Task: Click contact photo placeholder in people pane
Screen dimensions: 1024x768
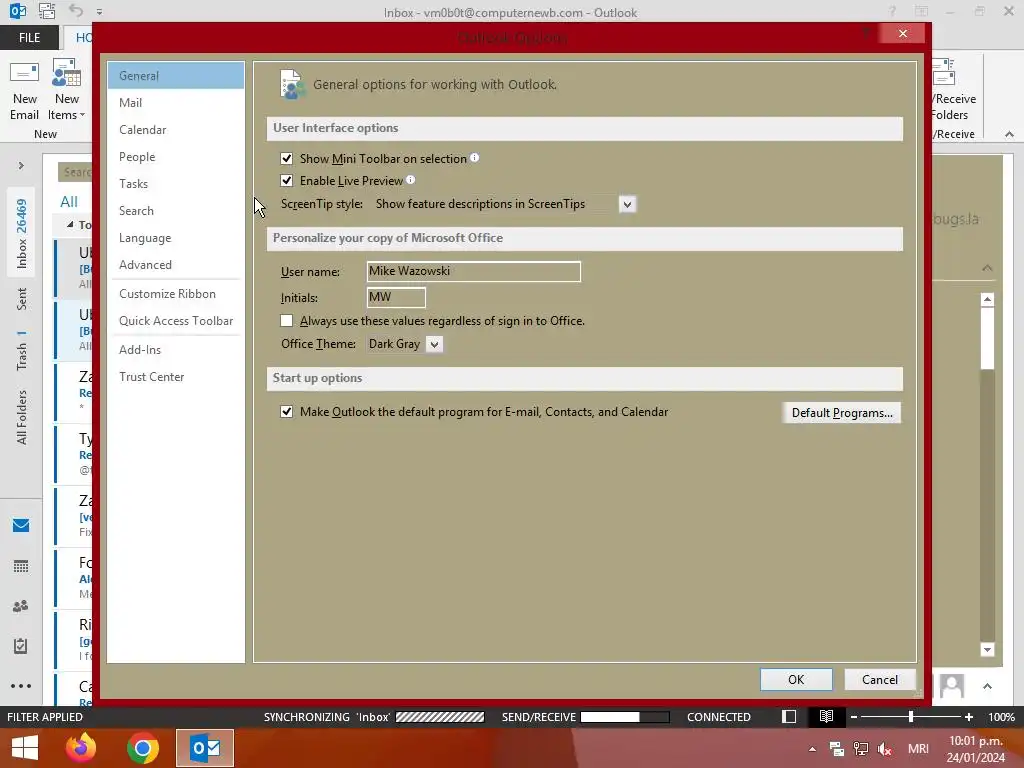Action: [952, 686]
